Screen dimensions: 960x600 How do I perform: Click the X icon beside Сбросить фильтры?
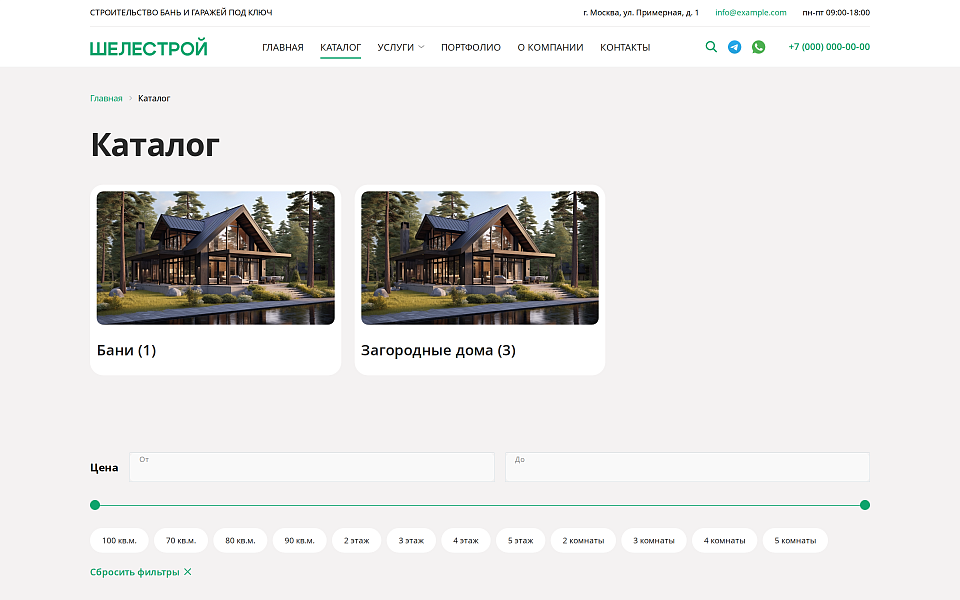[188, 572]
